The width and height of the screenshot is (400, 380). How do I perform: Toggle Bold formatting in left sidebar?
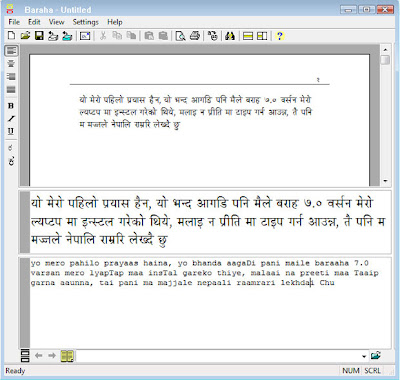pos(11,106)
